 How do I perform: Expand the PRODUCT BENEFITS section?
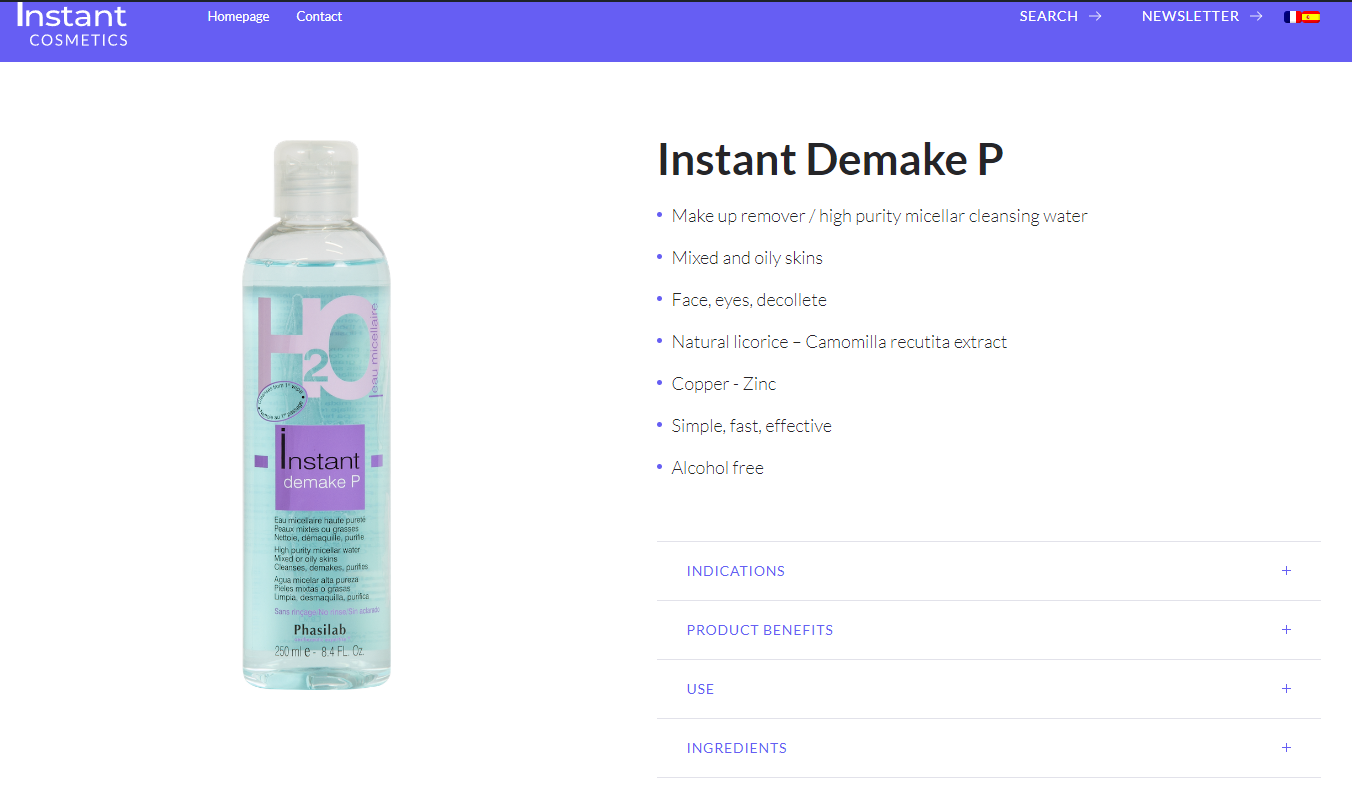coord(988,630)
